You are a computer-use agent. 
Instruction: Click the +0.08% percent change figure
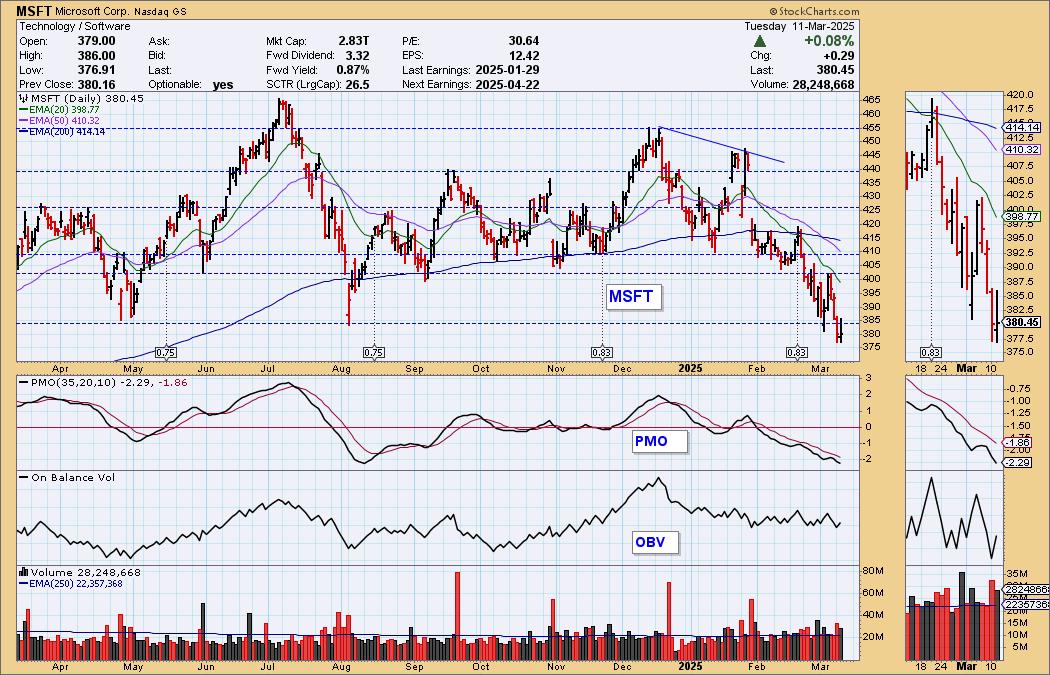pos(829,41)
